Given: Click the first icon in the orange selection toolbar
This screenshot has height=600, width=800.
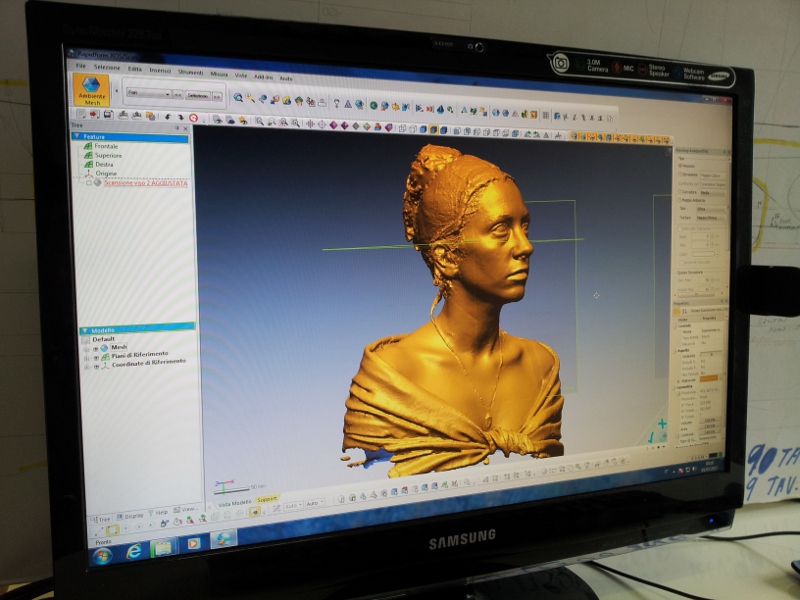Looking at the screenshot, I should [x=575, y=136].
